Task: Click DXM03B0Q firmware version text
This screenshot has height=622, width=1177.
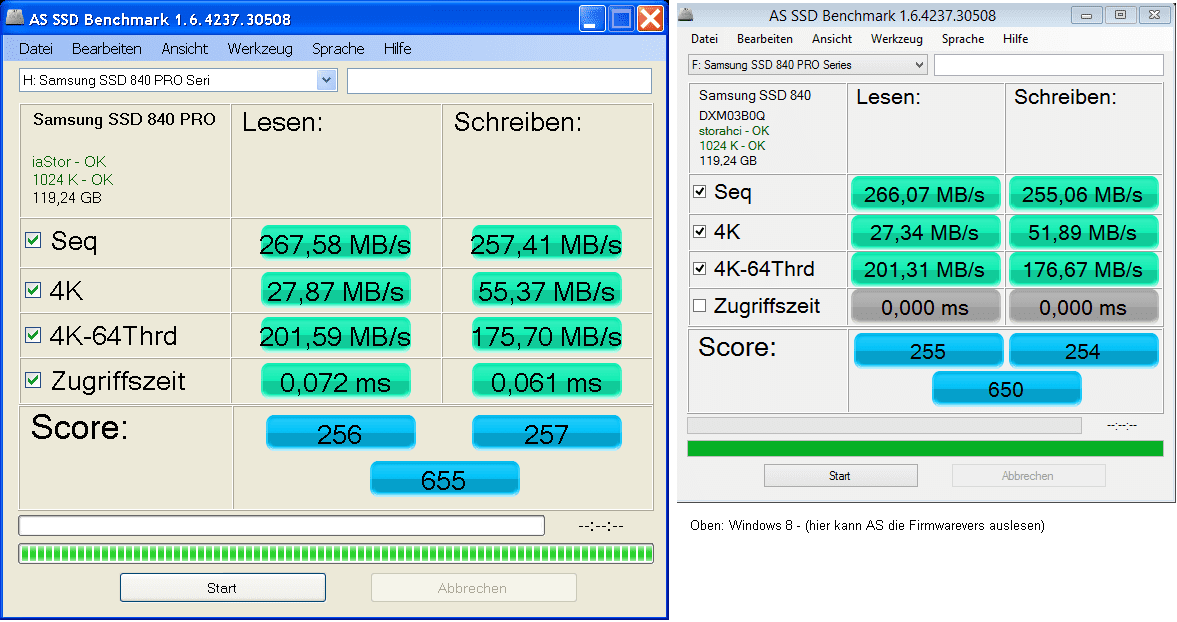Action: [x=732, y=116]
